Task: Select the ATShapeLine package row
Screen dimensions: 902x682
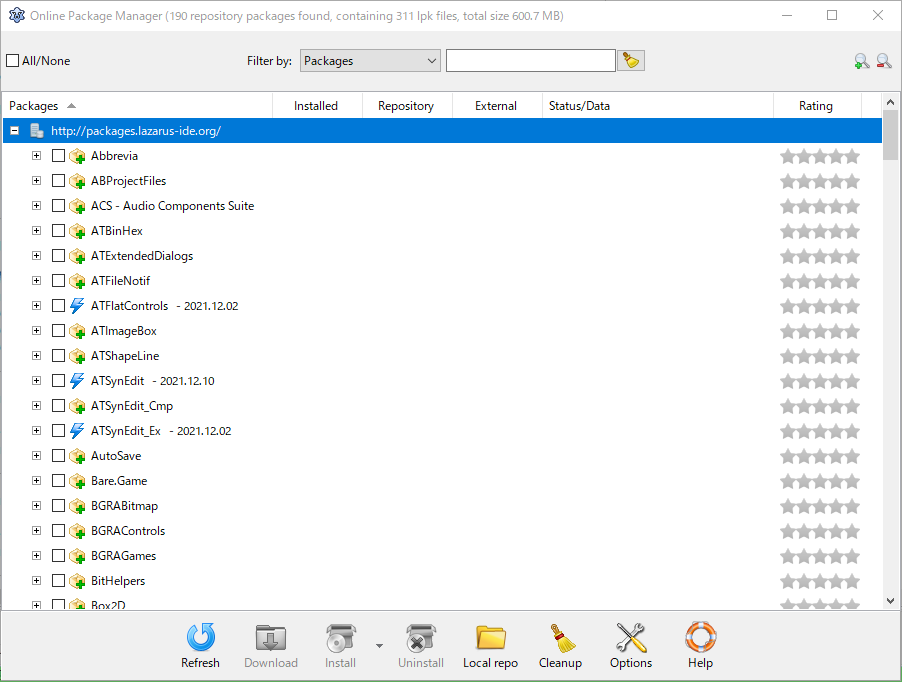Action: 442,355
